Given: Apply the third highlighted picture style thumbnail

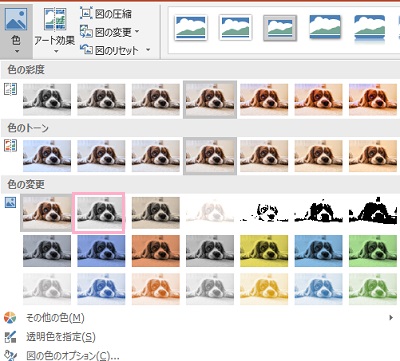Looking at the screenshot, I should [x=280, y=28].
